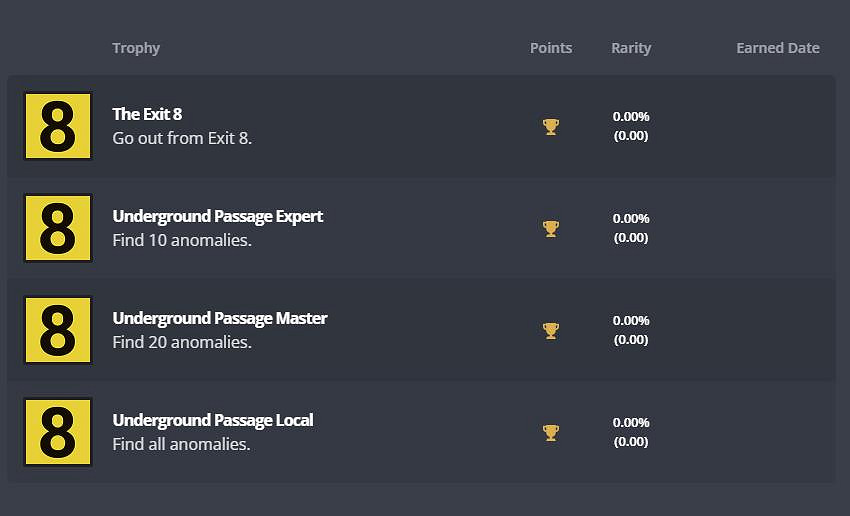This screenshot has height=516, width=850.
Task: Sort by the Rarity column header
Action: coord(631,48)
